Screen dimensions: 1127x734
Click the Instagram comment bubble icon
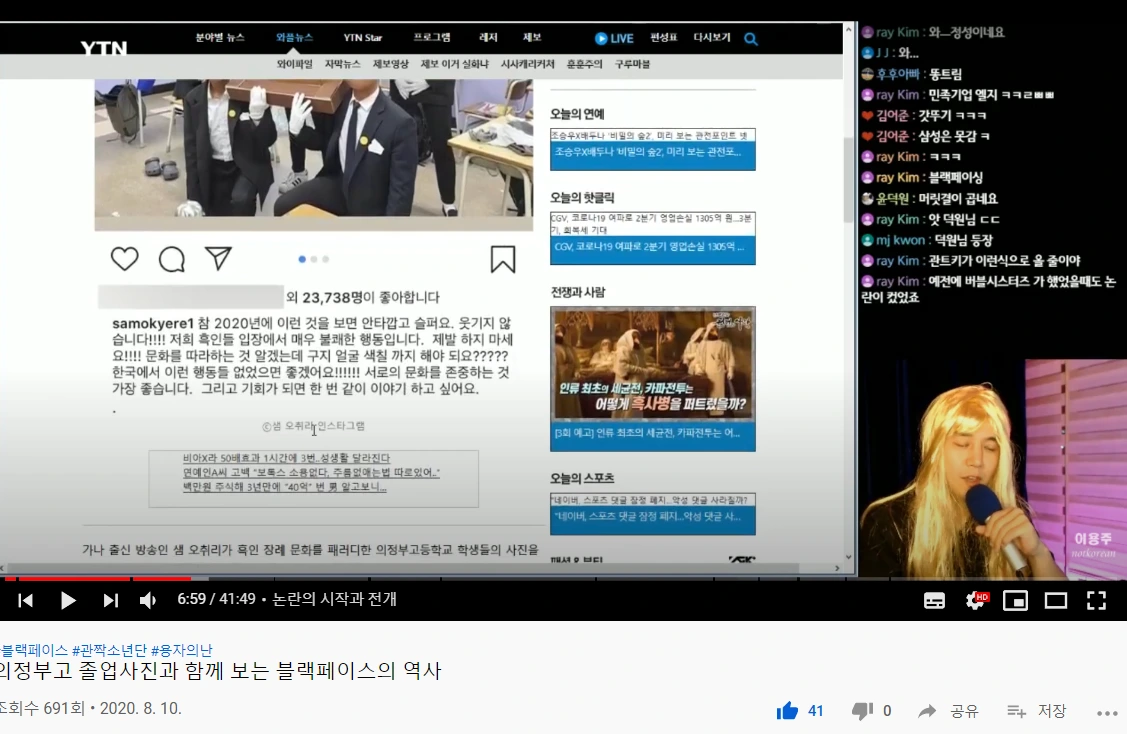(x=172, y=259)
